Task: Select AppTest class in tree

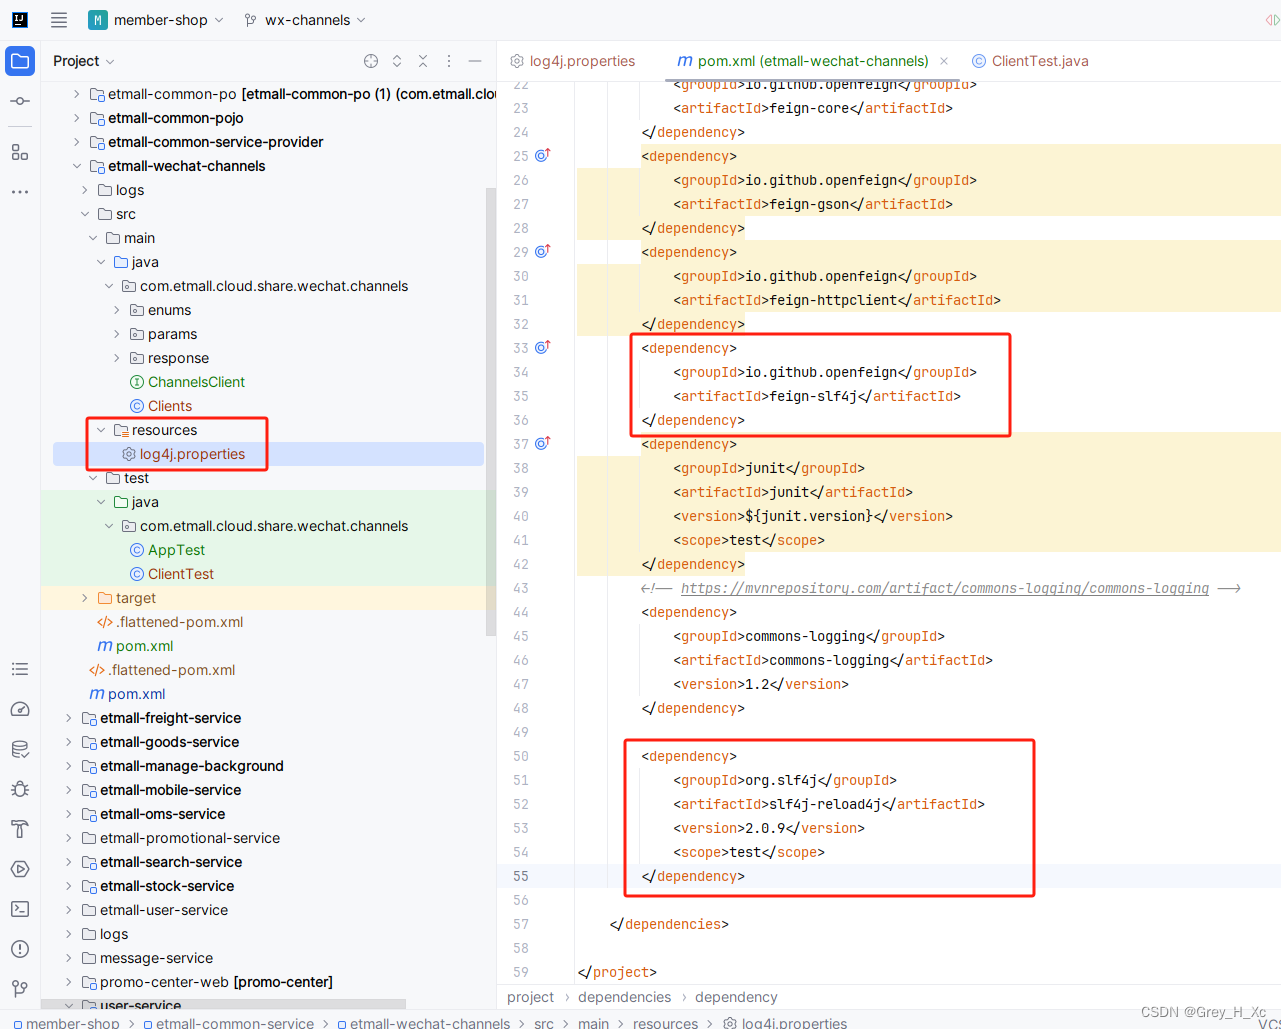Action: click(176, 550)
